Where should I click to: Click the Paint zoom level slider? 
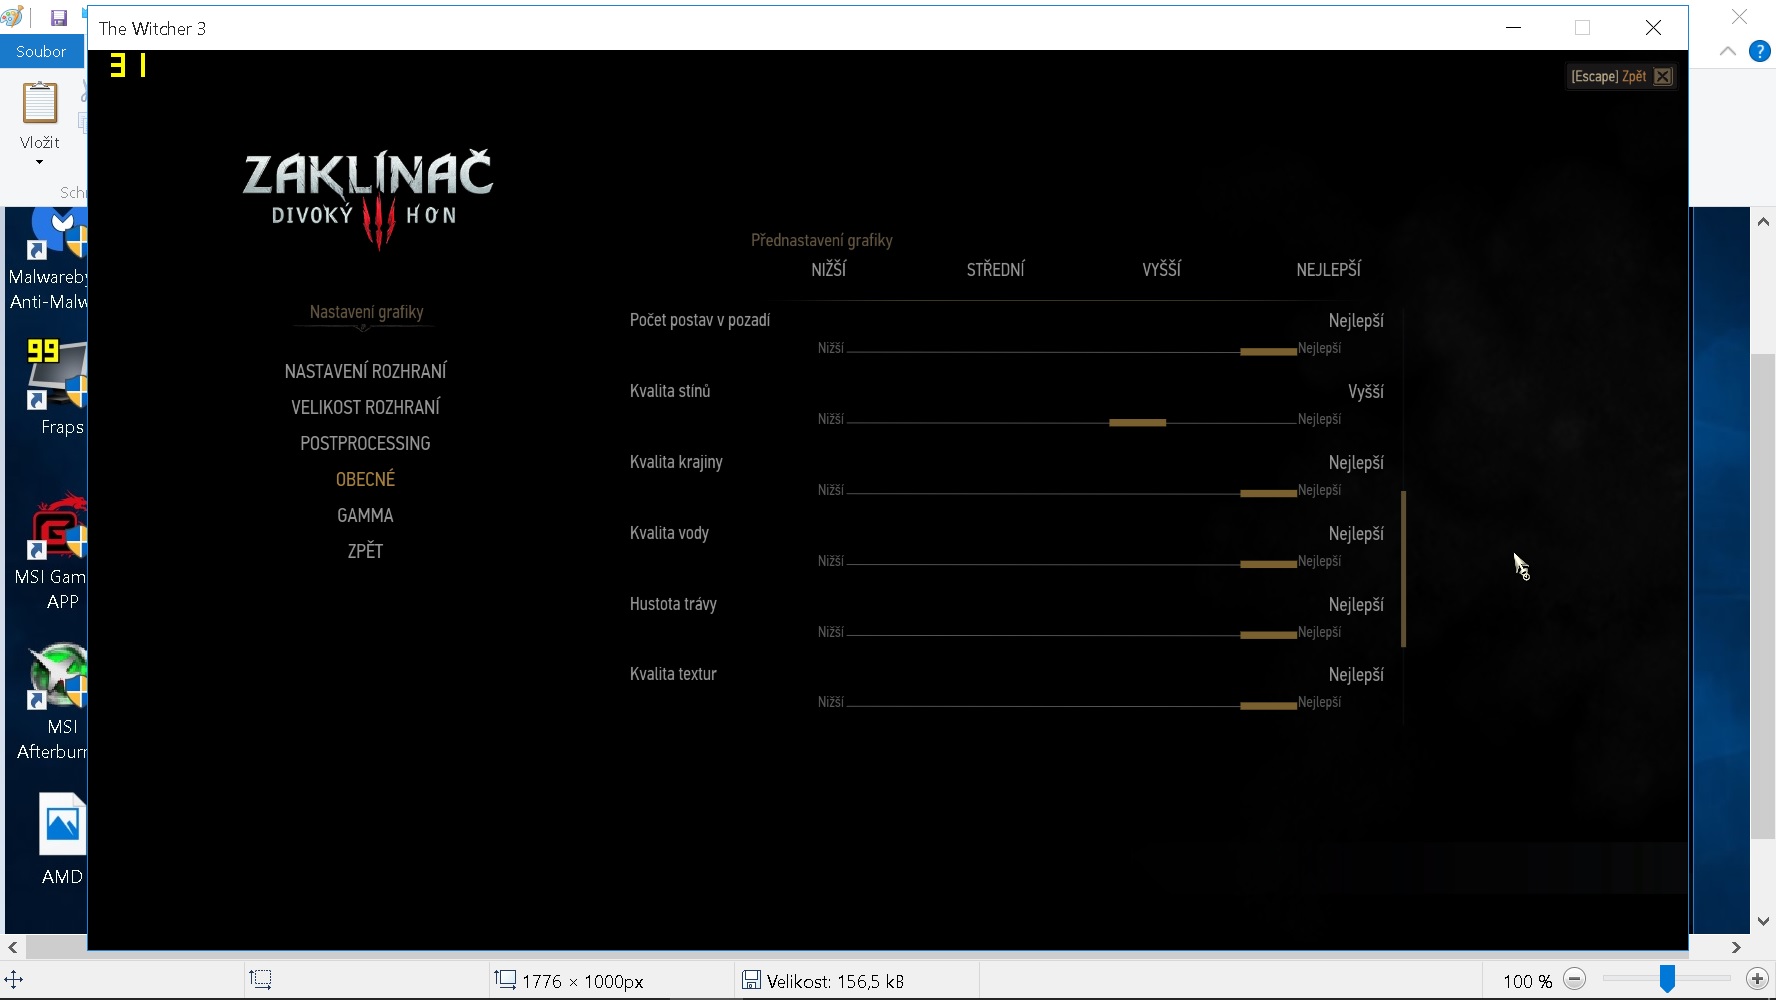(1667, 979)
